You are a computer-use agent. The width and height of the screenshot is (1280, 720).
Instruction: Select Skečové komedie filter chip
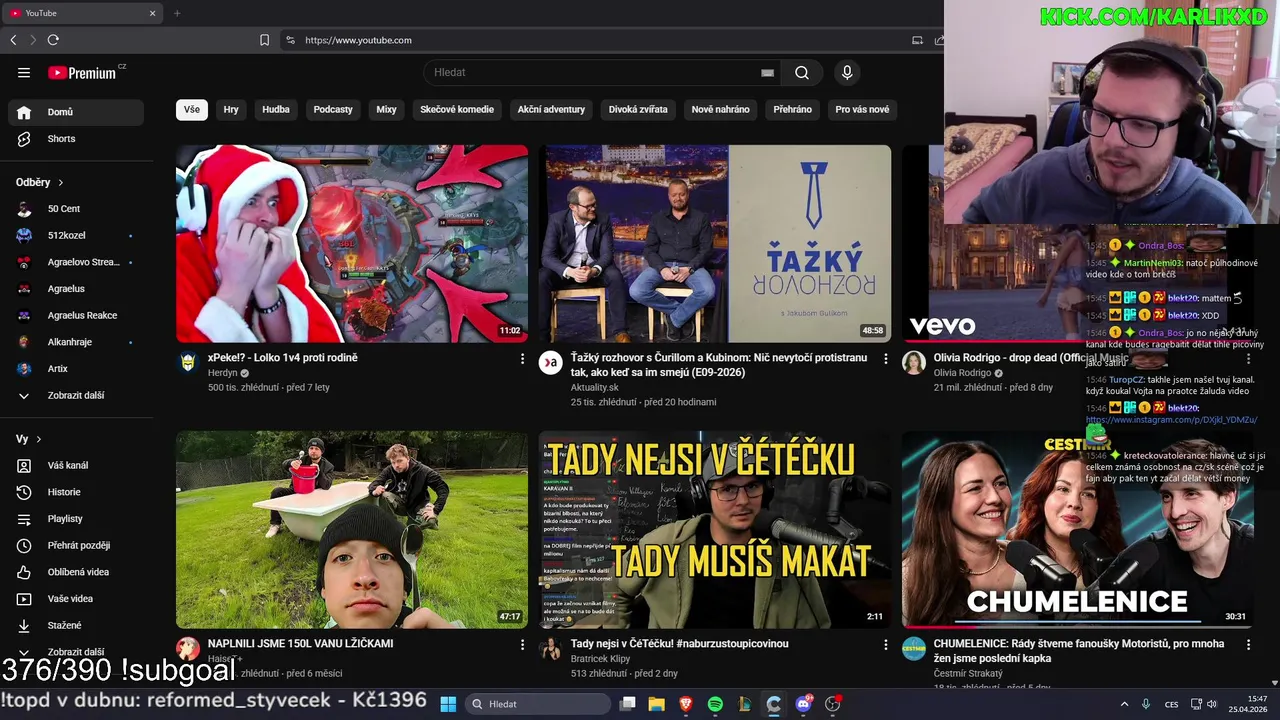click(457, 109)
